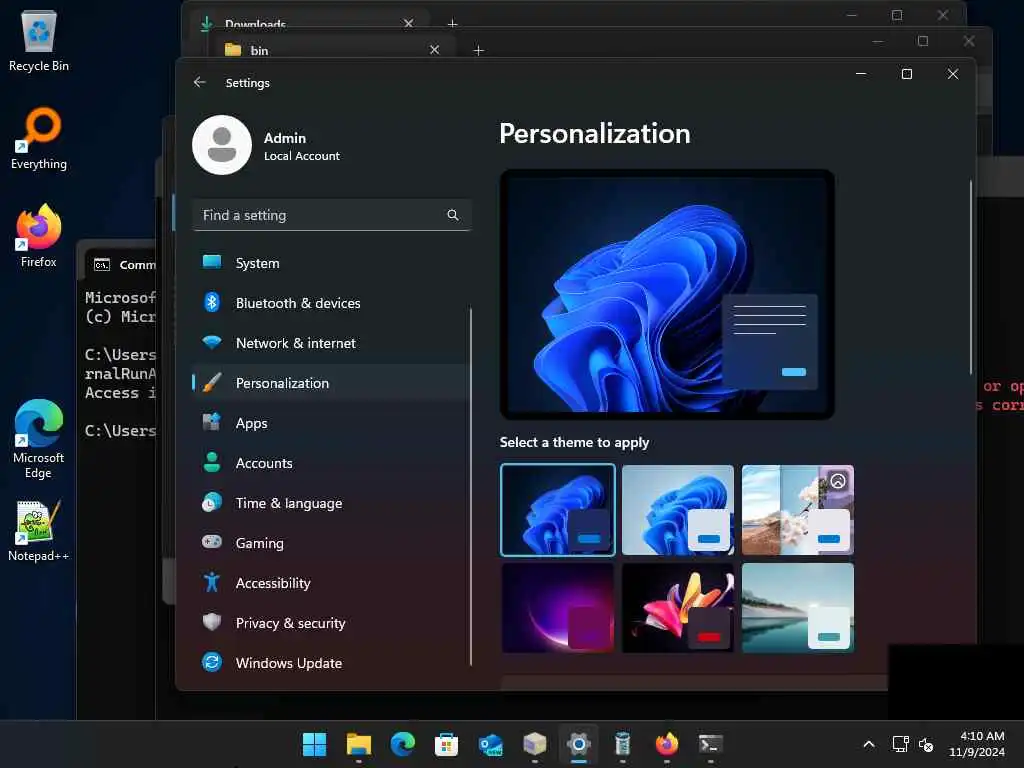Apply the lake Sunrise theme
Viewport: 1024px width, 768px height.
[x=797, y=608]
